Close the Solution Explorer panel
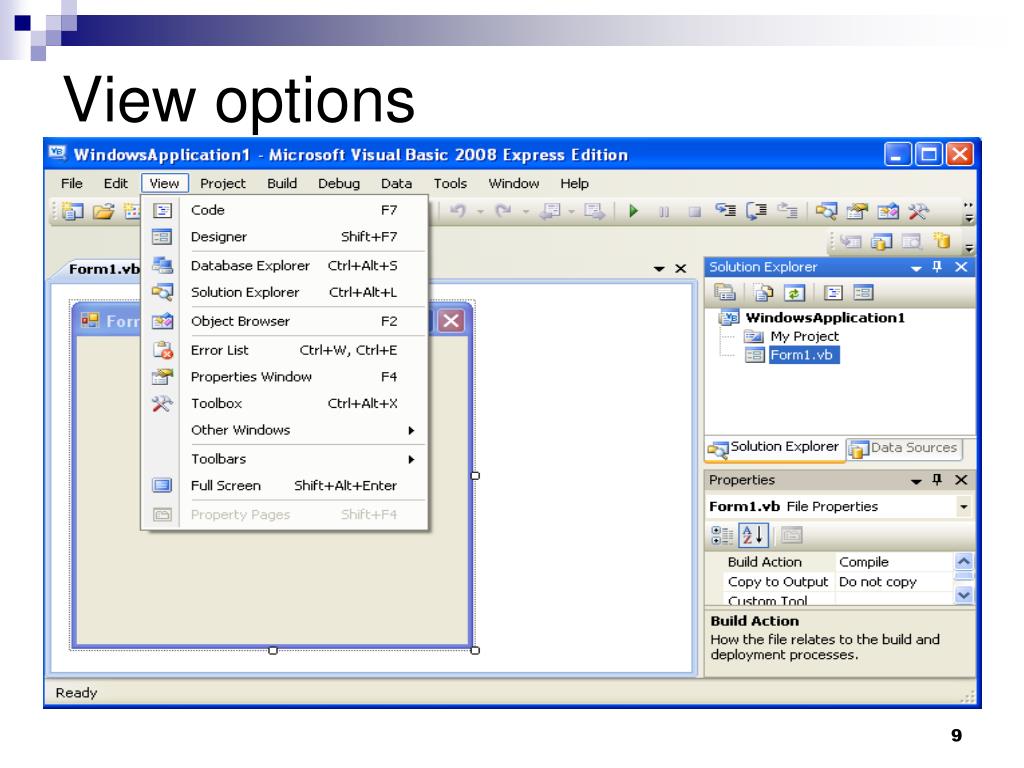 961,266
